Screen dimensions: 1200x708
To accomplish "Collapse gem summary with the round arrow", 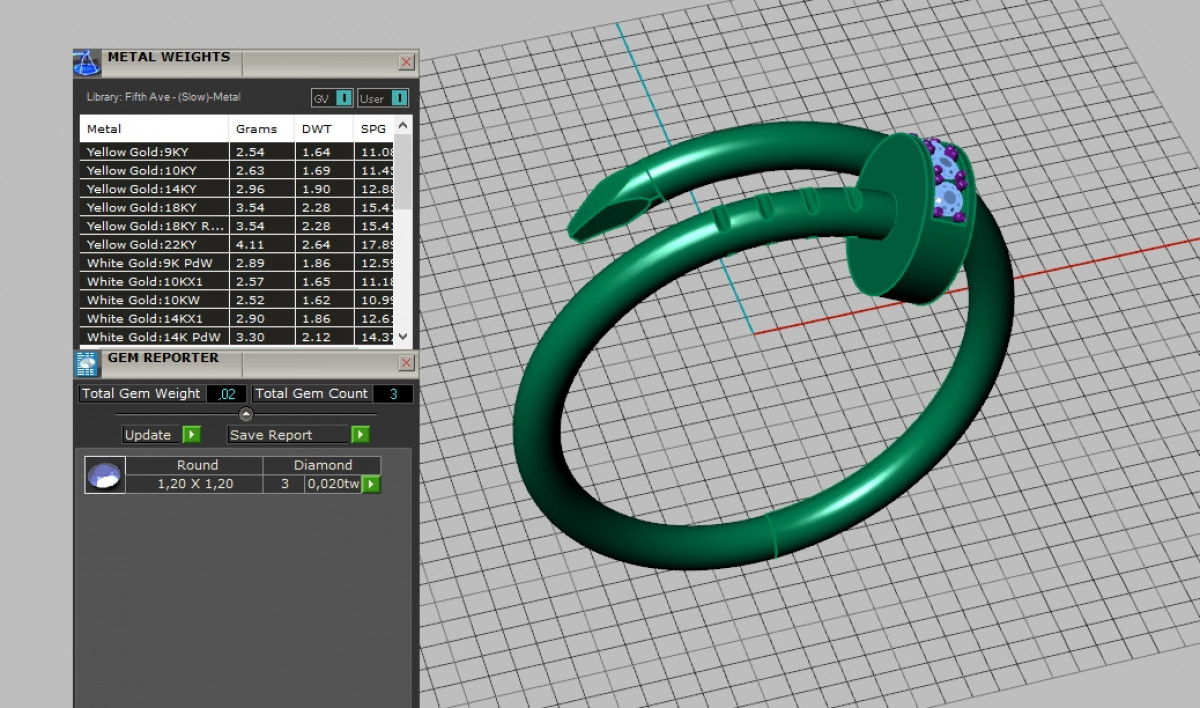I will (246, 414).
